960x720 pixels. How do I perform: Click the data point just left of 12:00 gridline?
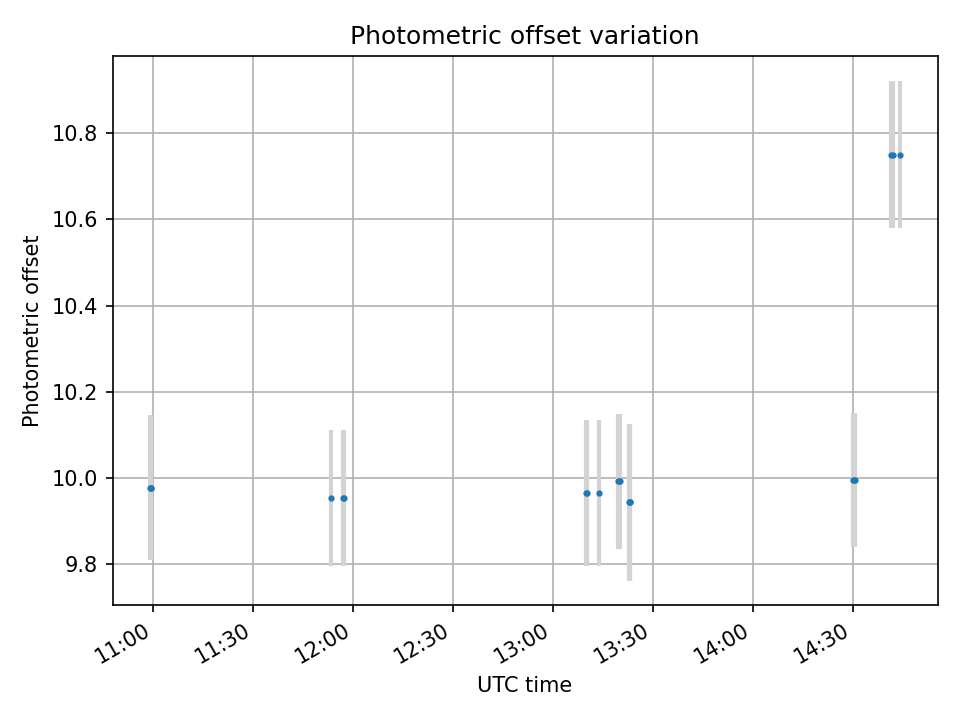pyautogui.click(x=344, y=498)
